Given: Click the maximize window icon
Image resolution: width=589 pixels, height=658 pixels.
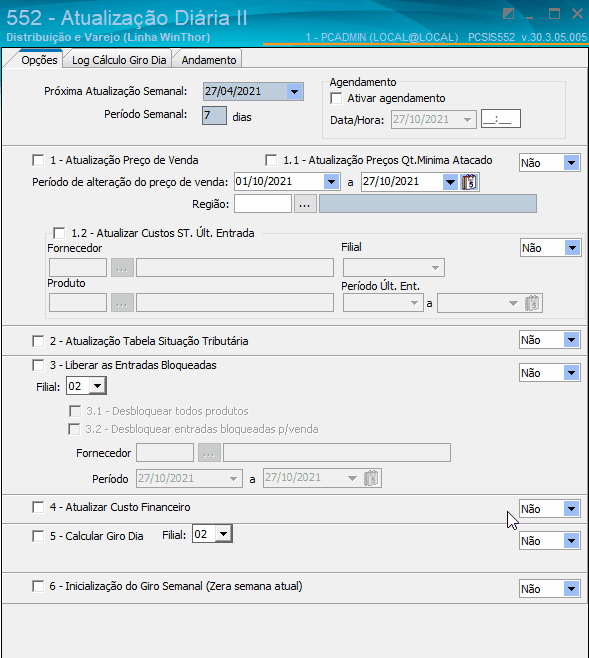Looking at the screenshot, I should tap(554, 14).
